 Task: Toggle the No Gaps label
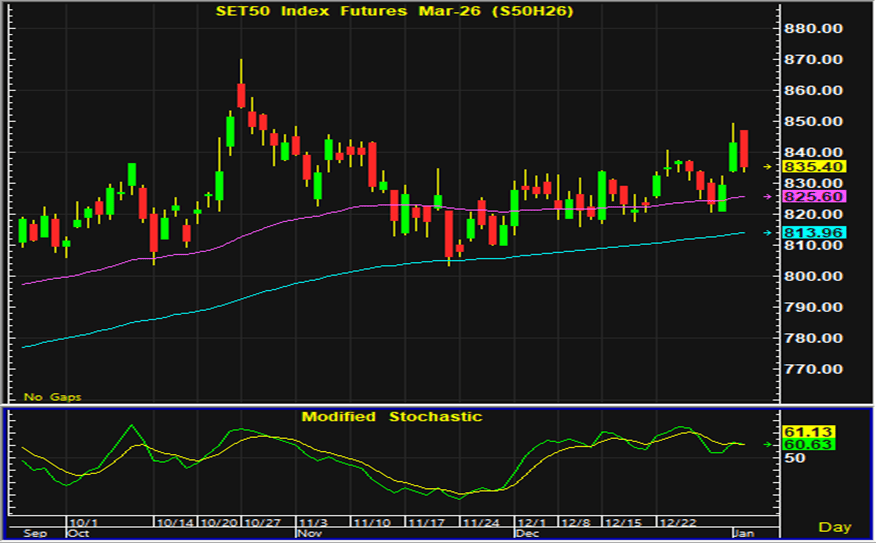[53, 397]
